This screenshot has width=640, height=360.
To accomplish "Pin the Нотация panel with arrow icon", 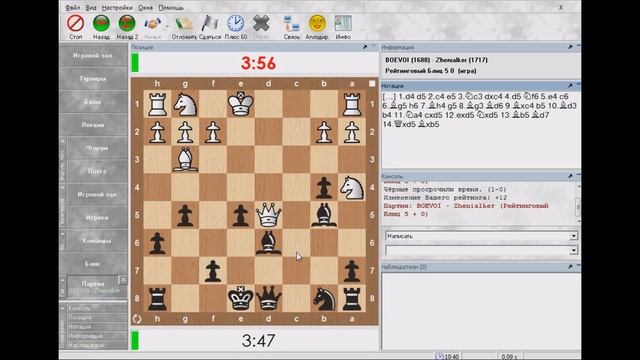I will [570, 86].
